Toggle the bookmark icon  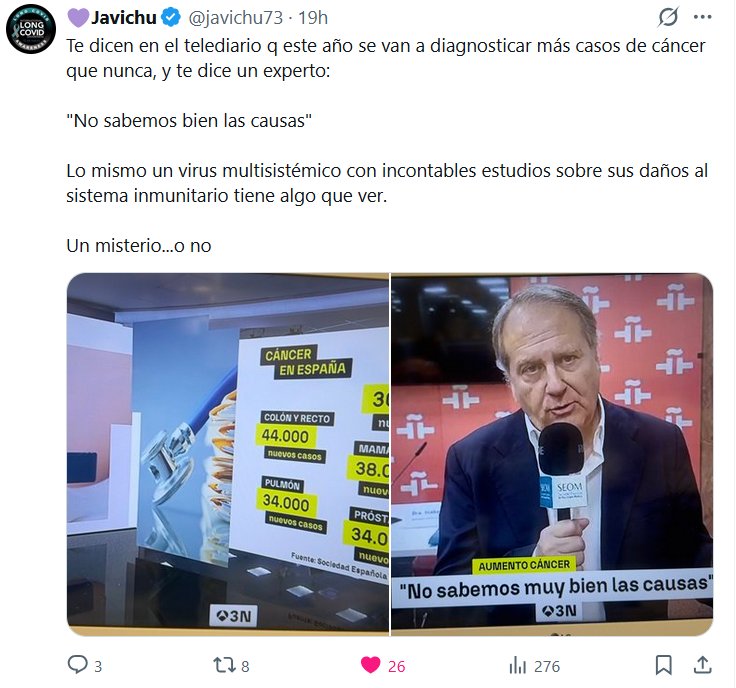tap(663, 665)
